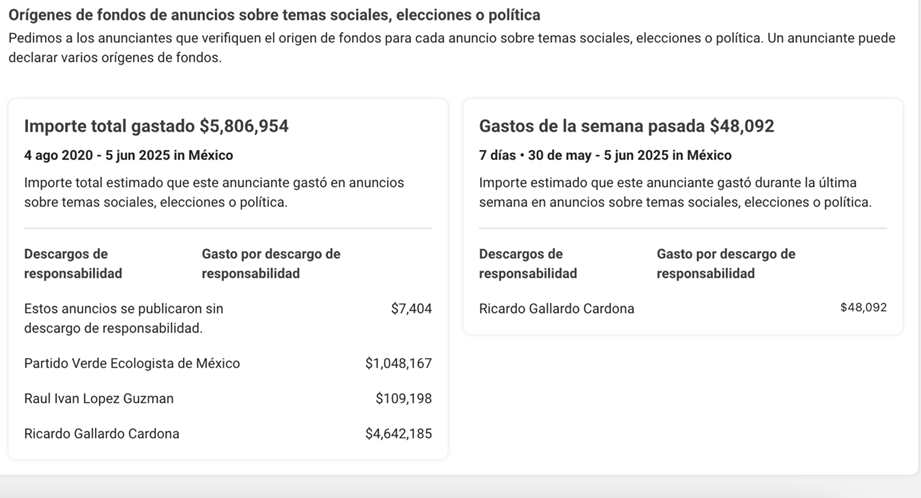The width and height of the screenshot is (921, 498).
Task: Click the Orígenes de fondos section title
Action: 274,15
